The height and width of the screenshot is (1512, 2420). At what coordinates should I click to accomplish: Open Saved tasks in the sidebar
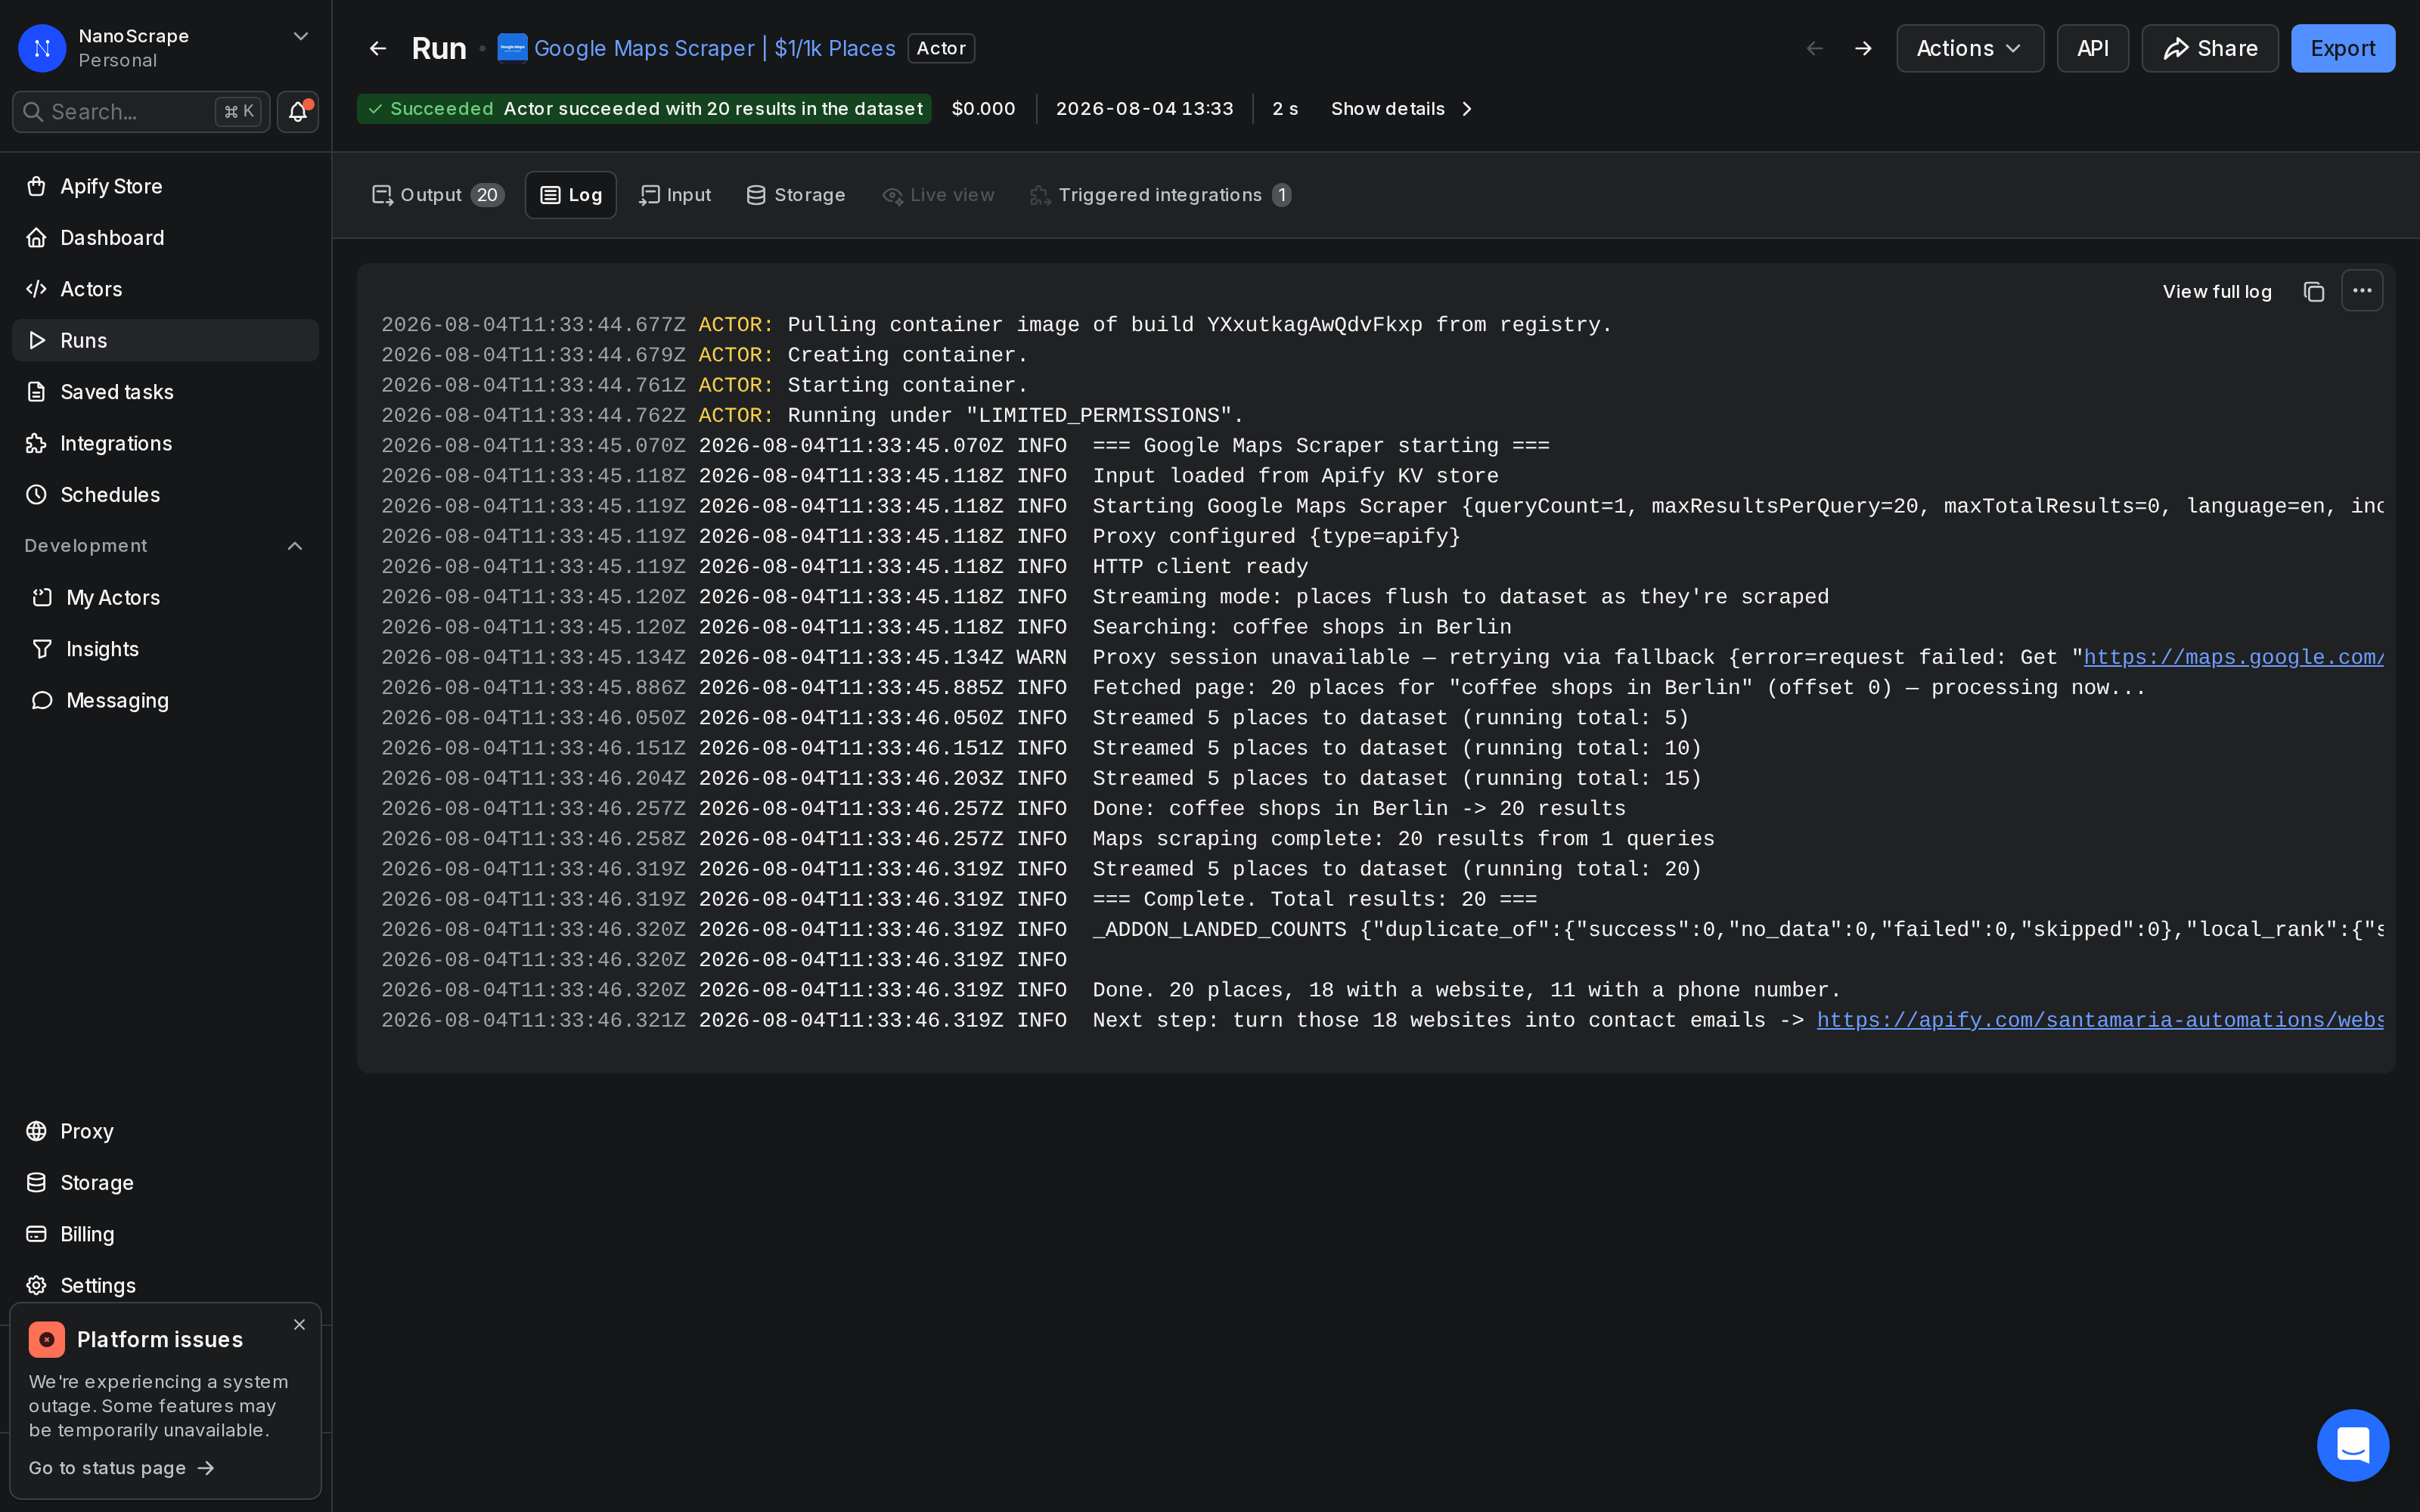165,392
